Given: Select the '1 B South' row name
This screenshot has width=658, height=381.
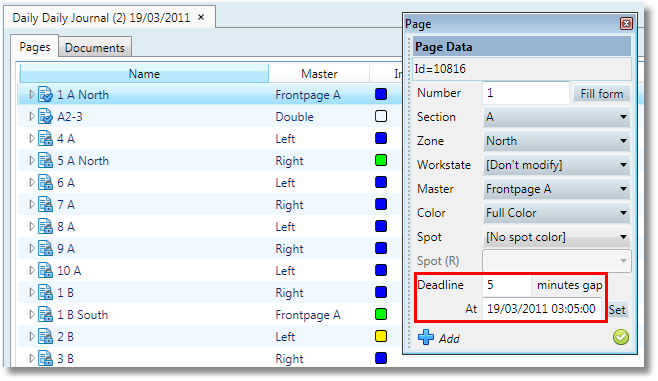Looking at the screenshot, I should [83, 315].
